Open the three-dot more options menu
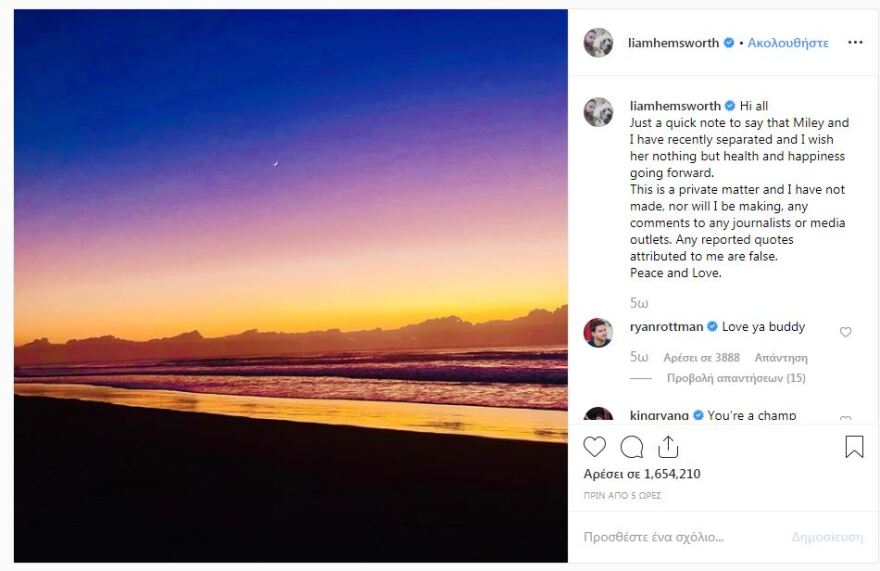 (x=854, y=43)
